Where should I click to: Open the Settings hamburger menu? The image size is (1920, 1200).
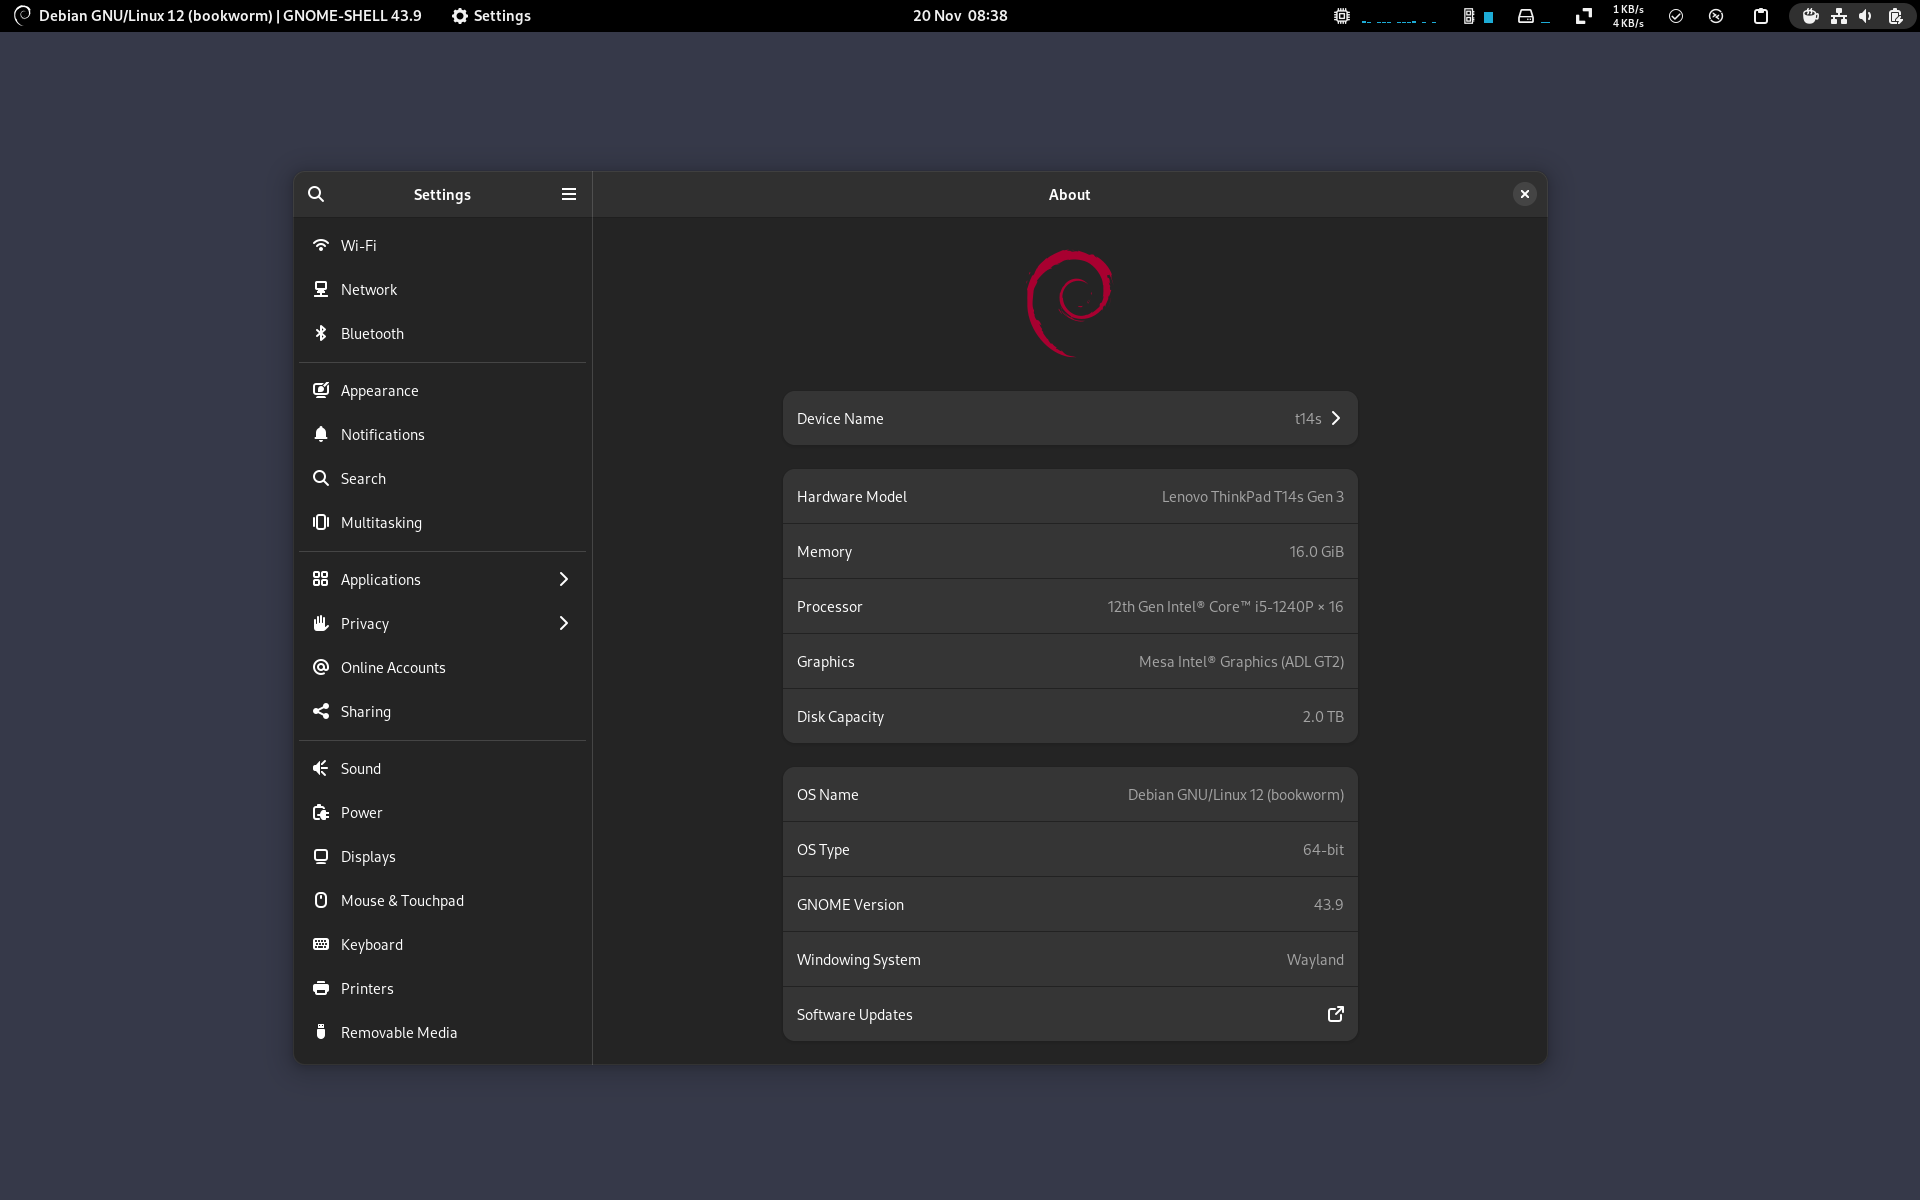tap(568, 194)
